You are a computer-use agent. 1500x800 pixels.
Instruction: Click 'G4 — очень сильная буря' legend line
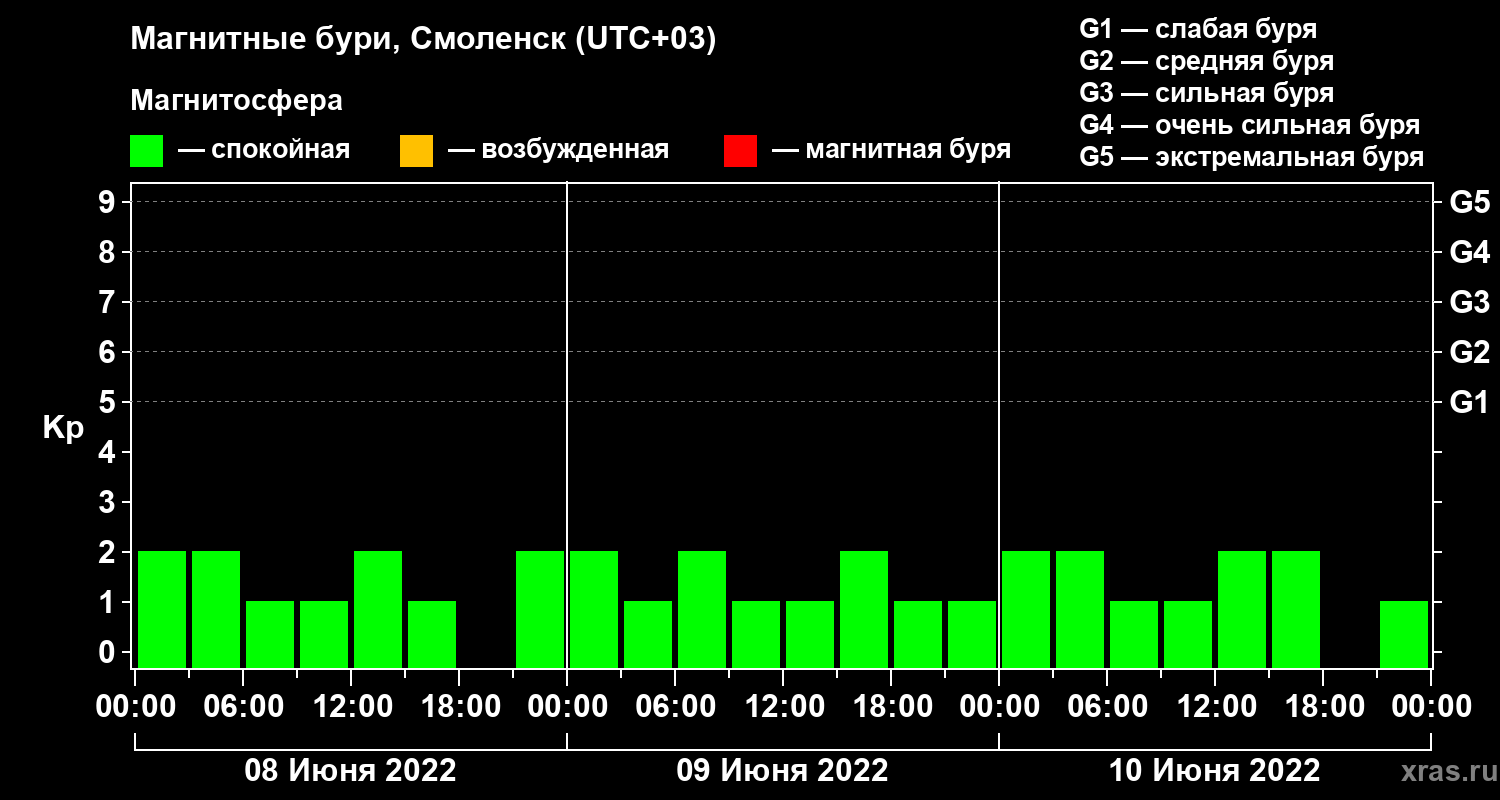(1250, 125)
